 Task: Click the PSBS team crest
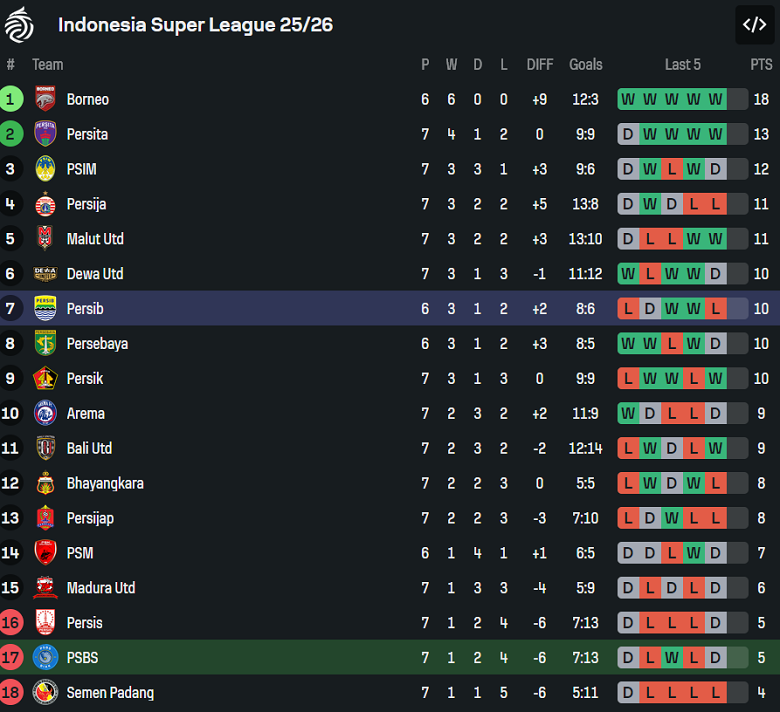(45, 657)
